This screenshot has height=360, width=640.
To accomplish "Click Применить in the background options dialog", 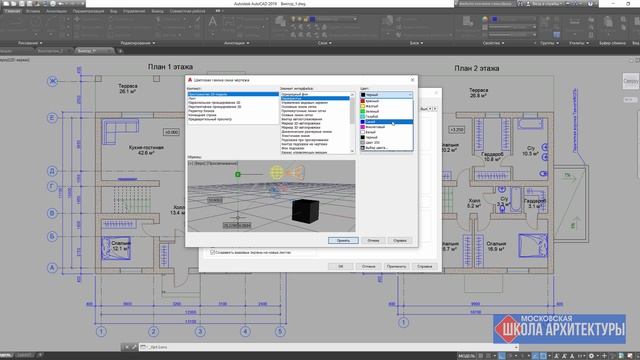I will 396,266.
